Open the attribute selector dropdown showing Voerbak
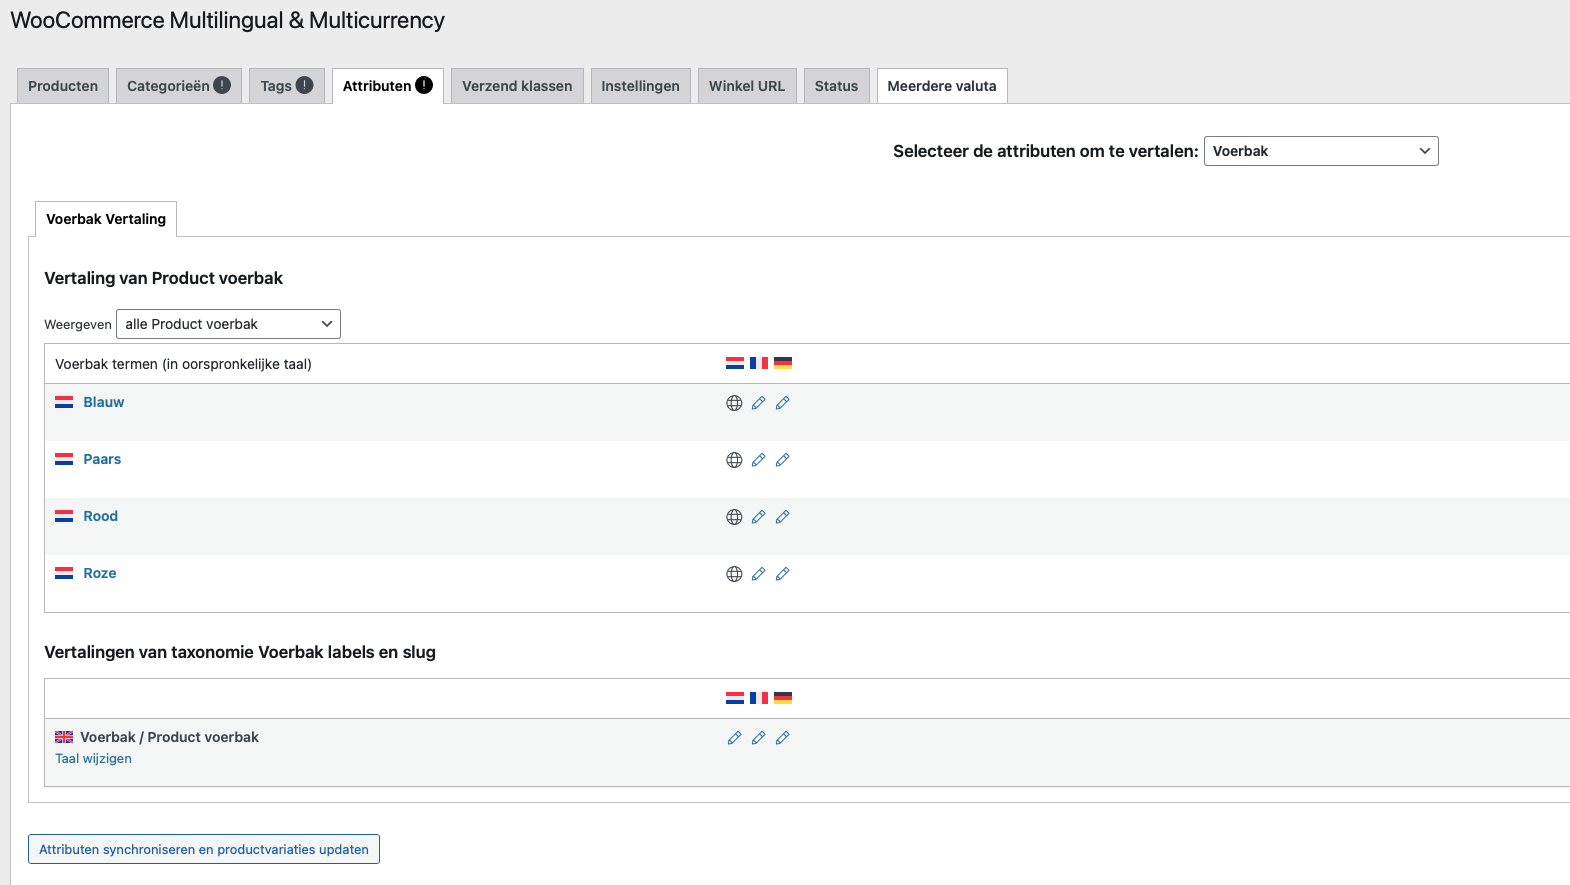This screenshot has height=885, width=1570. [1321, 151]
